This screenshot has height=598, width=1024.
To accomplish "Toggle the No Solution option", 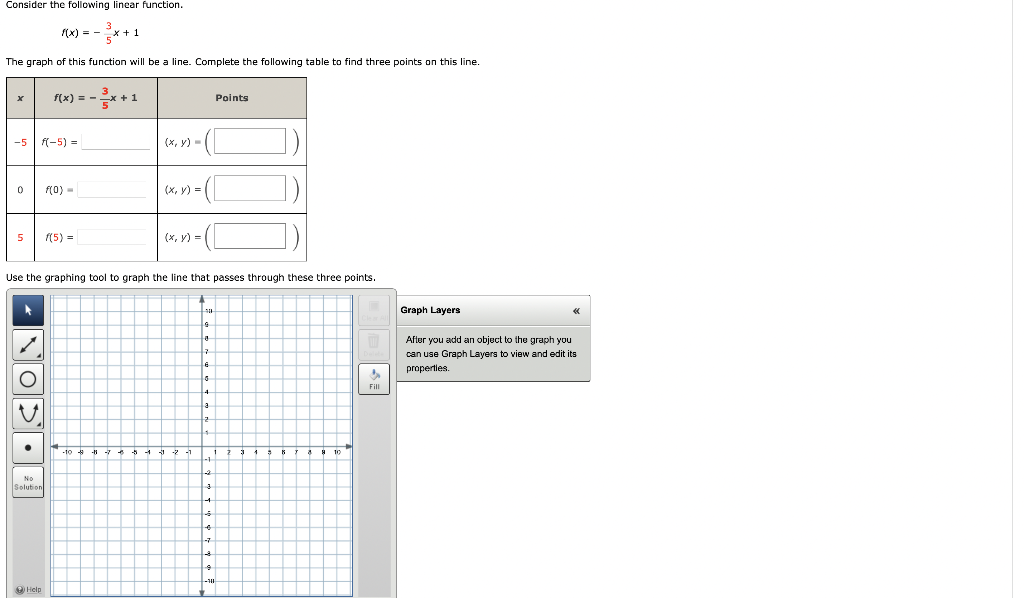I will 27,481.
